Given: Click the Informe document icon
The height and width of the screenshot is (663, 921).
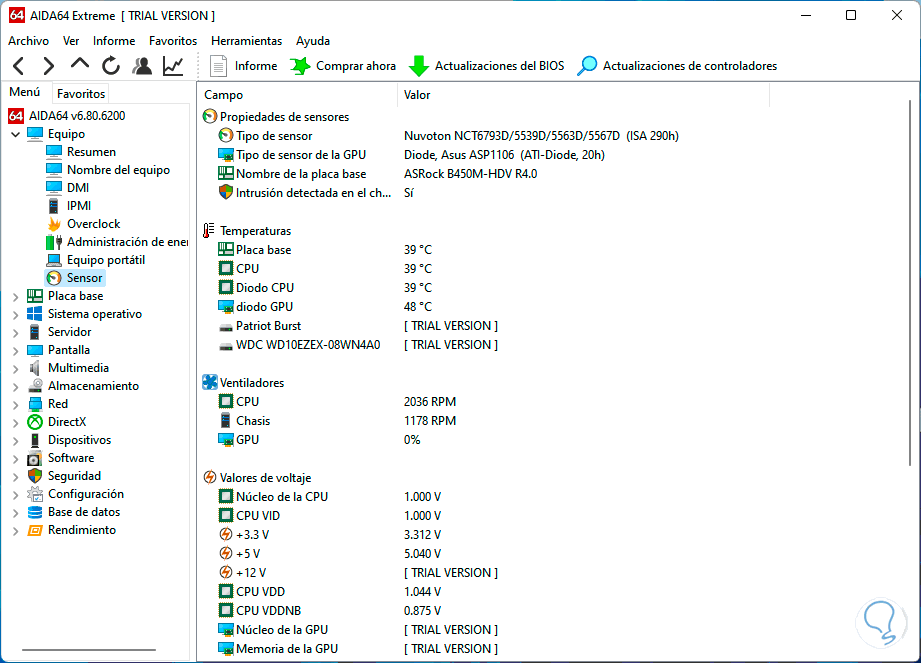Looking at the screenshot, I should [x=219, y=66].
